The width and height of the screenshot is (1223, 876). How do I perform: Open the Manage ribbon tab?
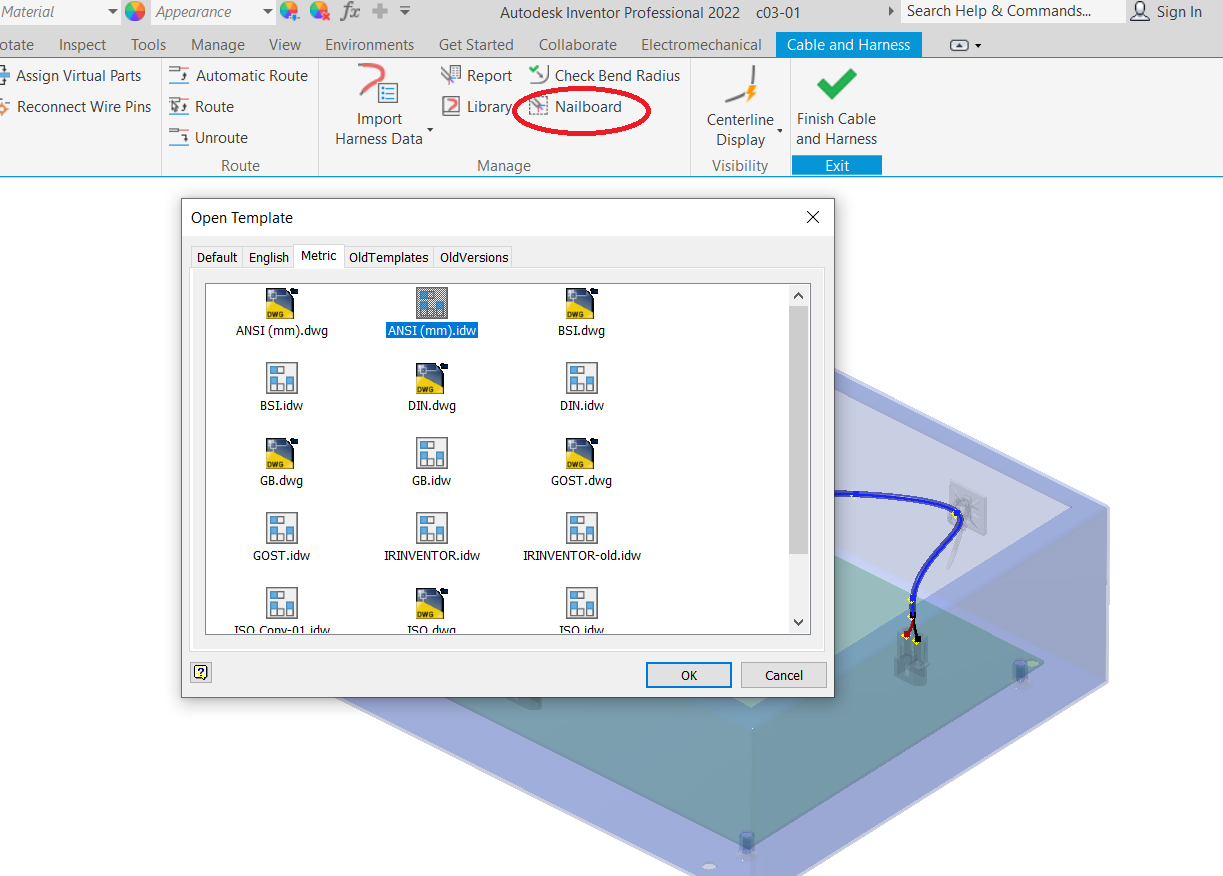point(218,45)
